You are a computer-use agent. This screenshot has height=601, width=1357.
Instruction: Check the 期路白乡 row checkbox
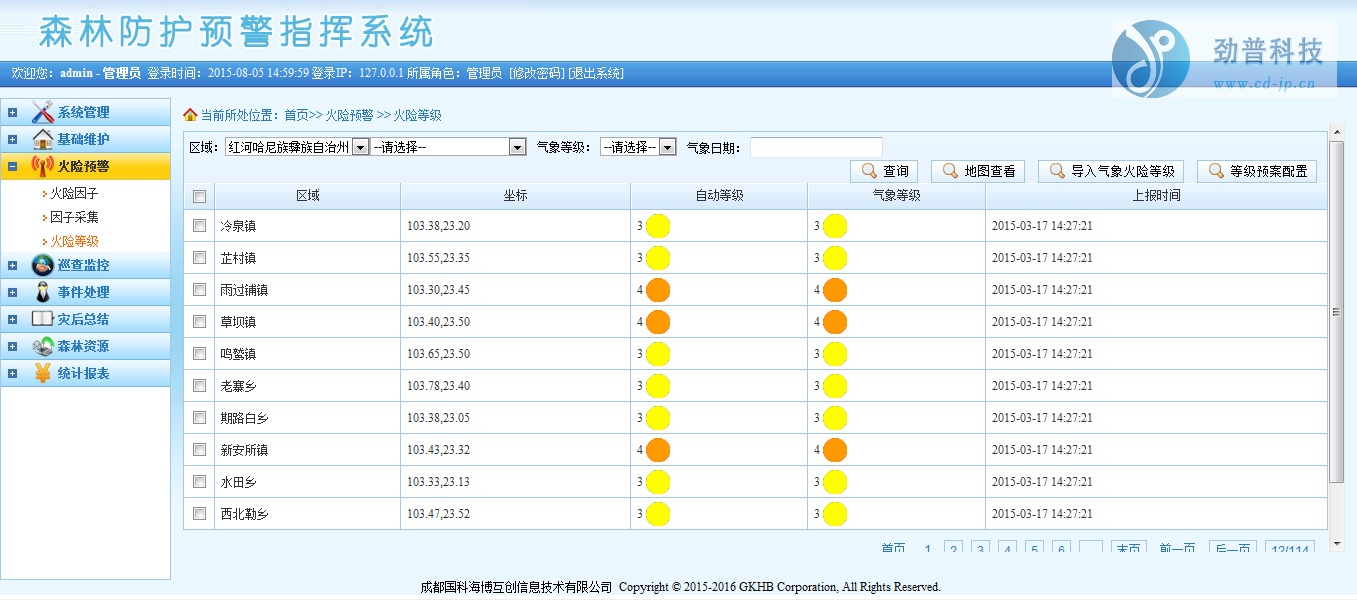click(199, 417)
